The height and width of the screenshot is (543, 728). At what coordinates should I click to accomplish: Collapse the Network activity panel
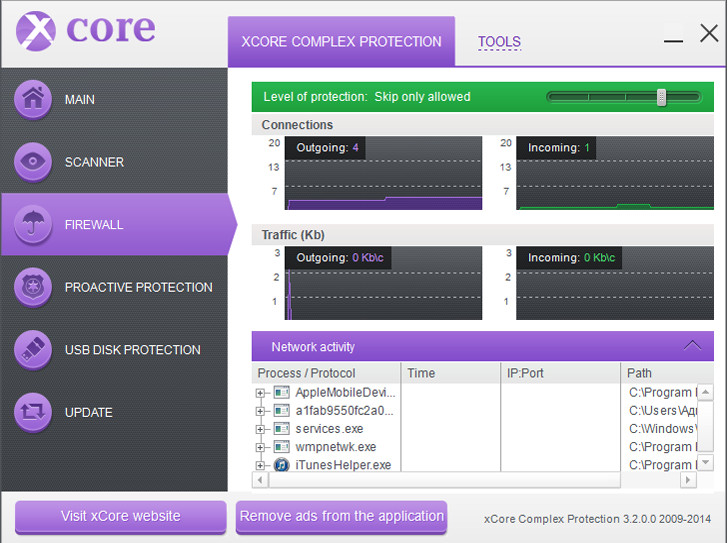[692, 345]
